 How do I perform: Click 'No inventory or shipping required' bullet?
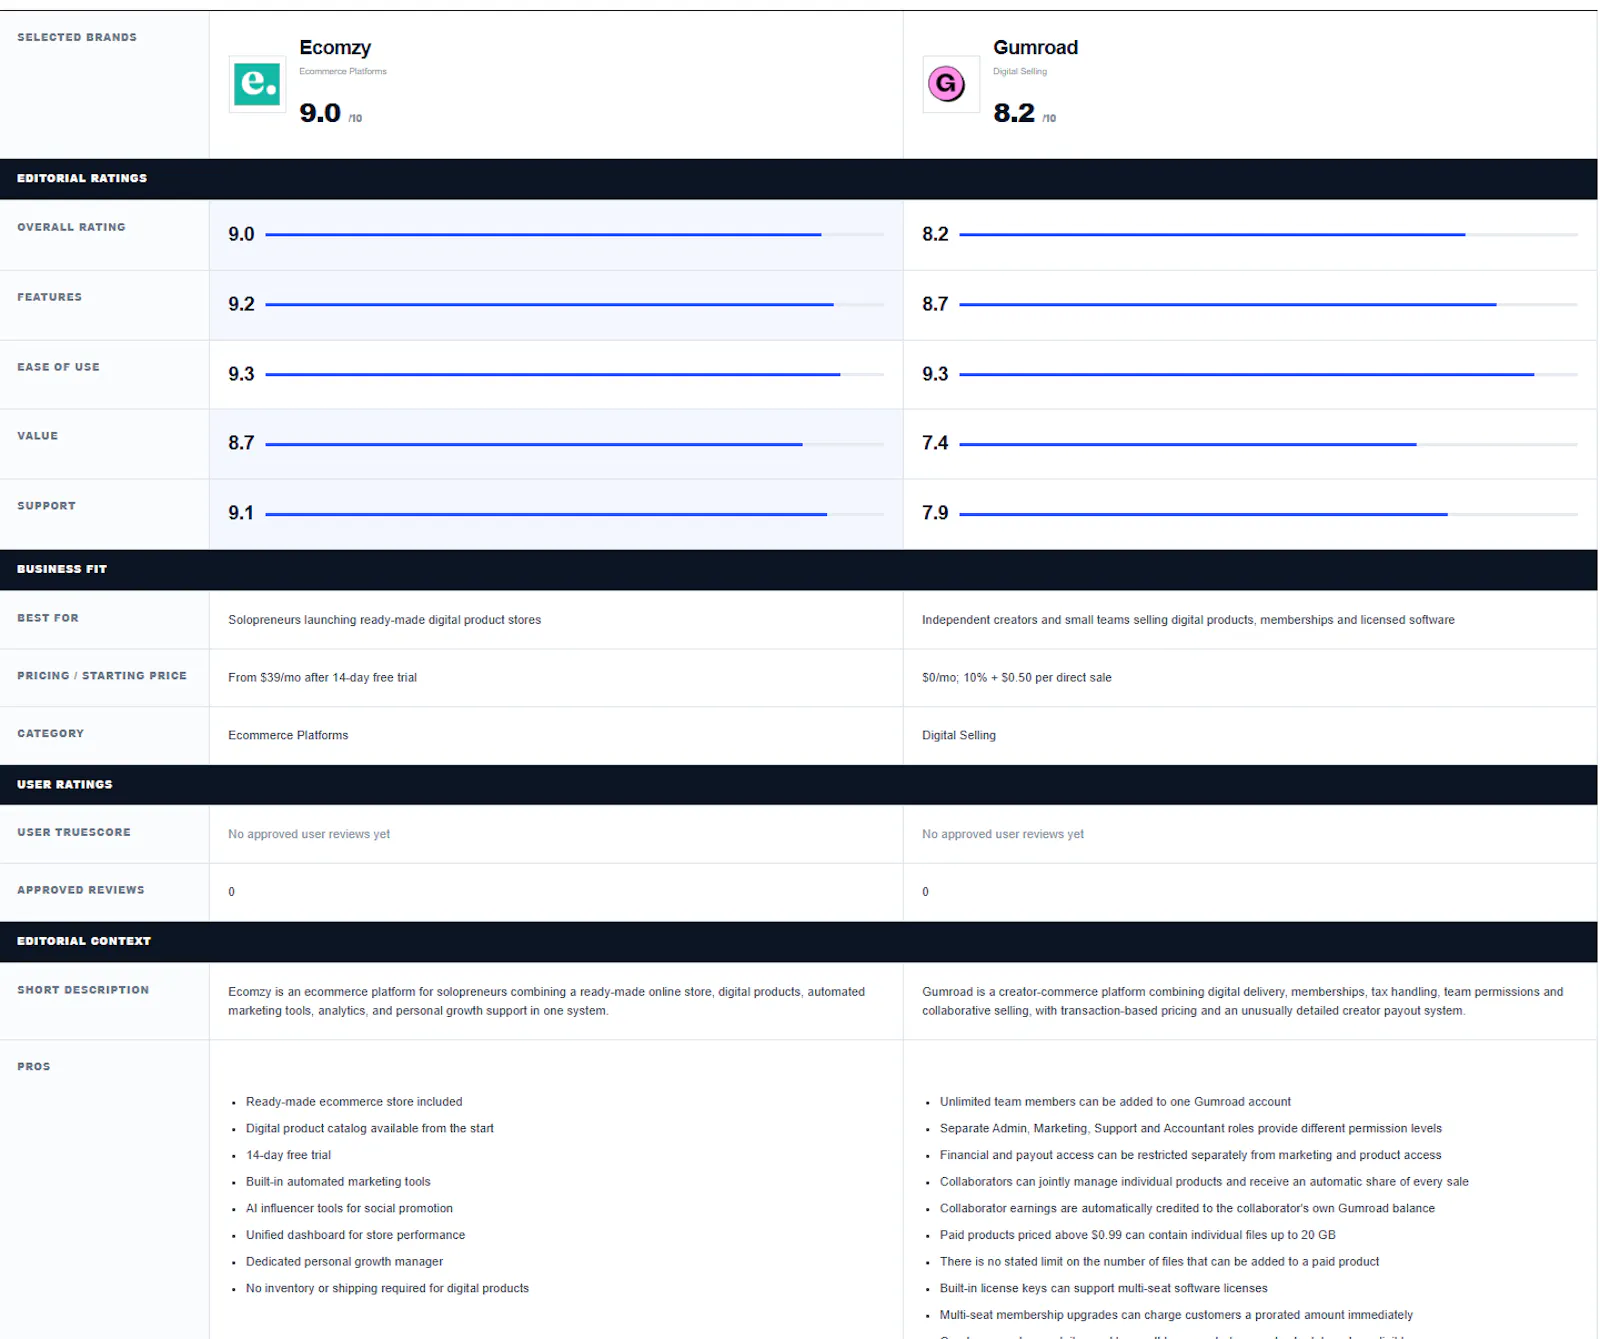pos(387,1289)
